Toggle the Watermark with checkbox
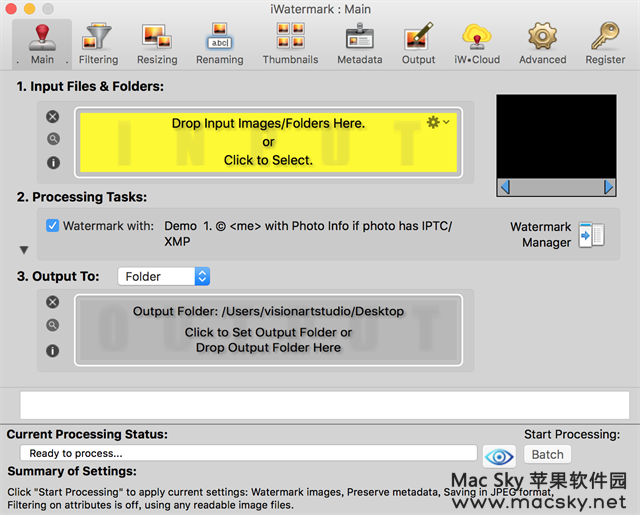Image resolution: width=640 pixels, height=515 pixels. pyautogui.click(x=52, y=226)
